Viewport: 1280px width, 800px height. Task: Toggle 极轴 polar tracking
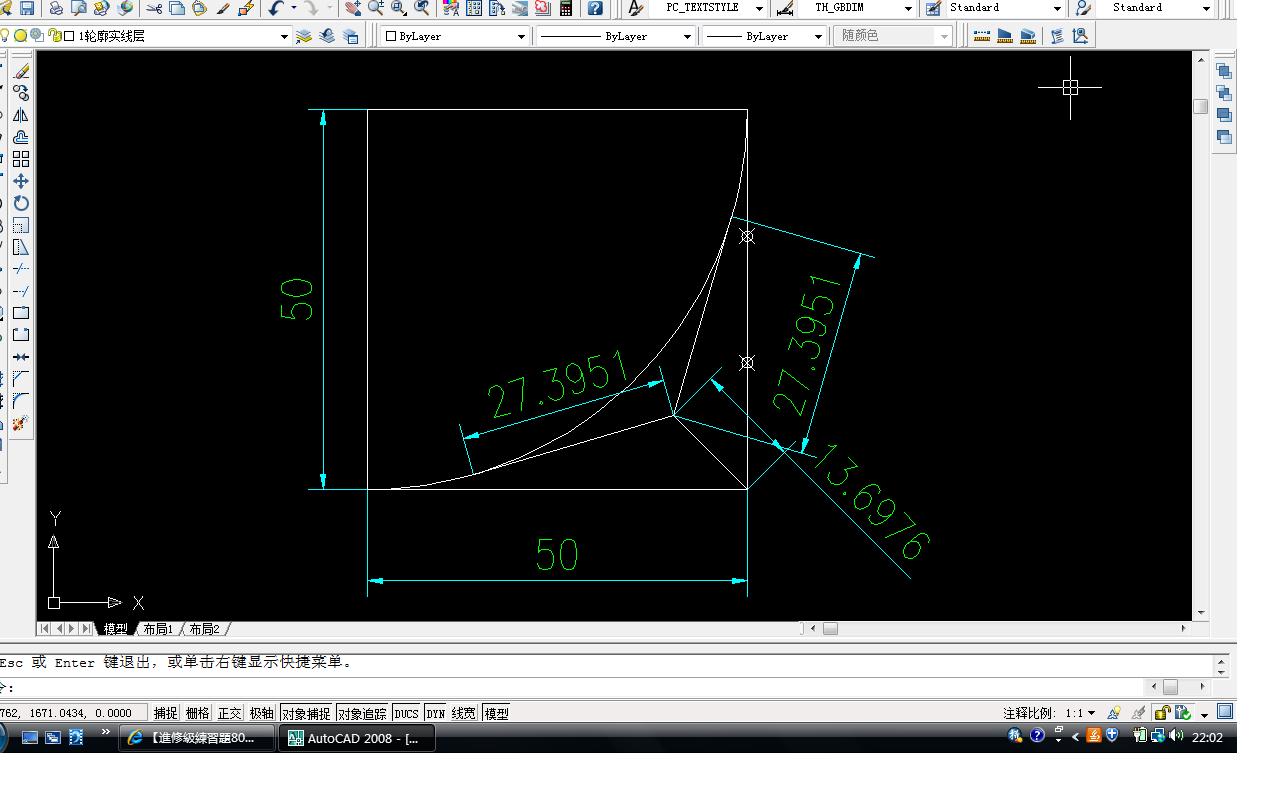(x=261, y=713)
